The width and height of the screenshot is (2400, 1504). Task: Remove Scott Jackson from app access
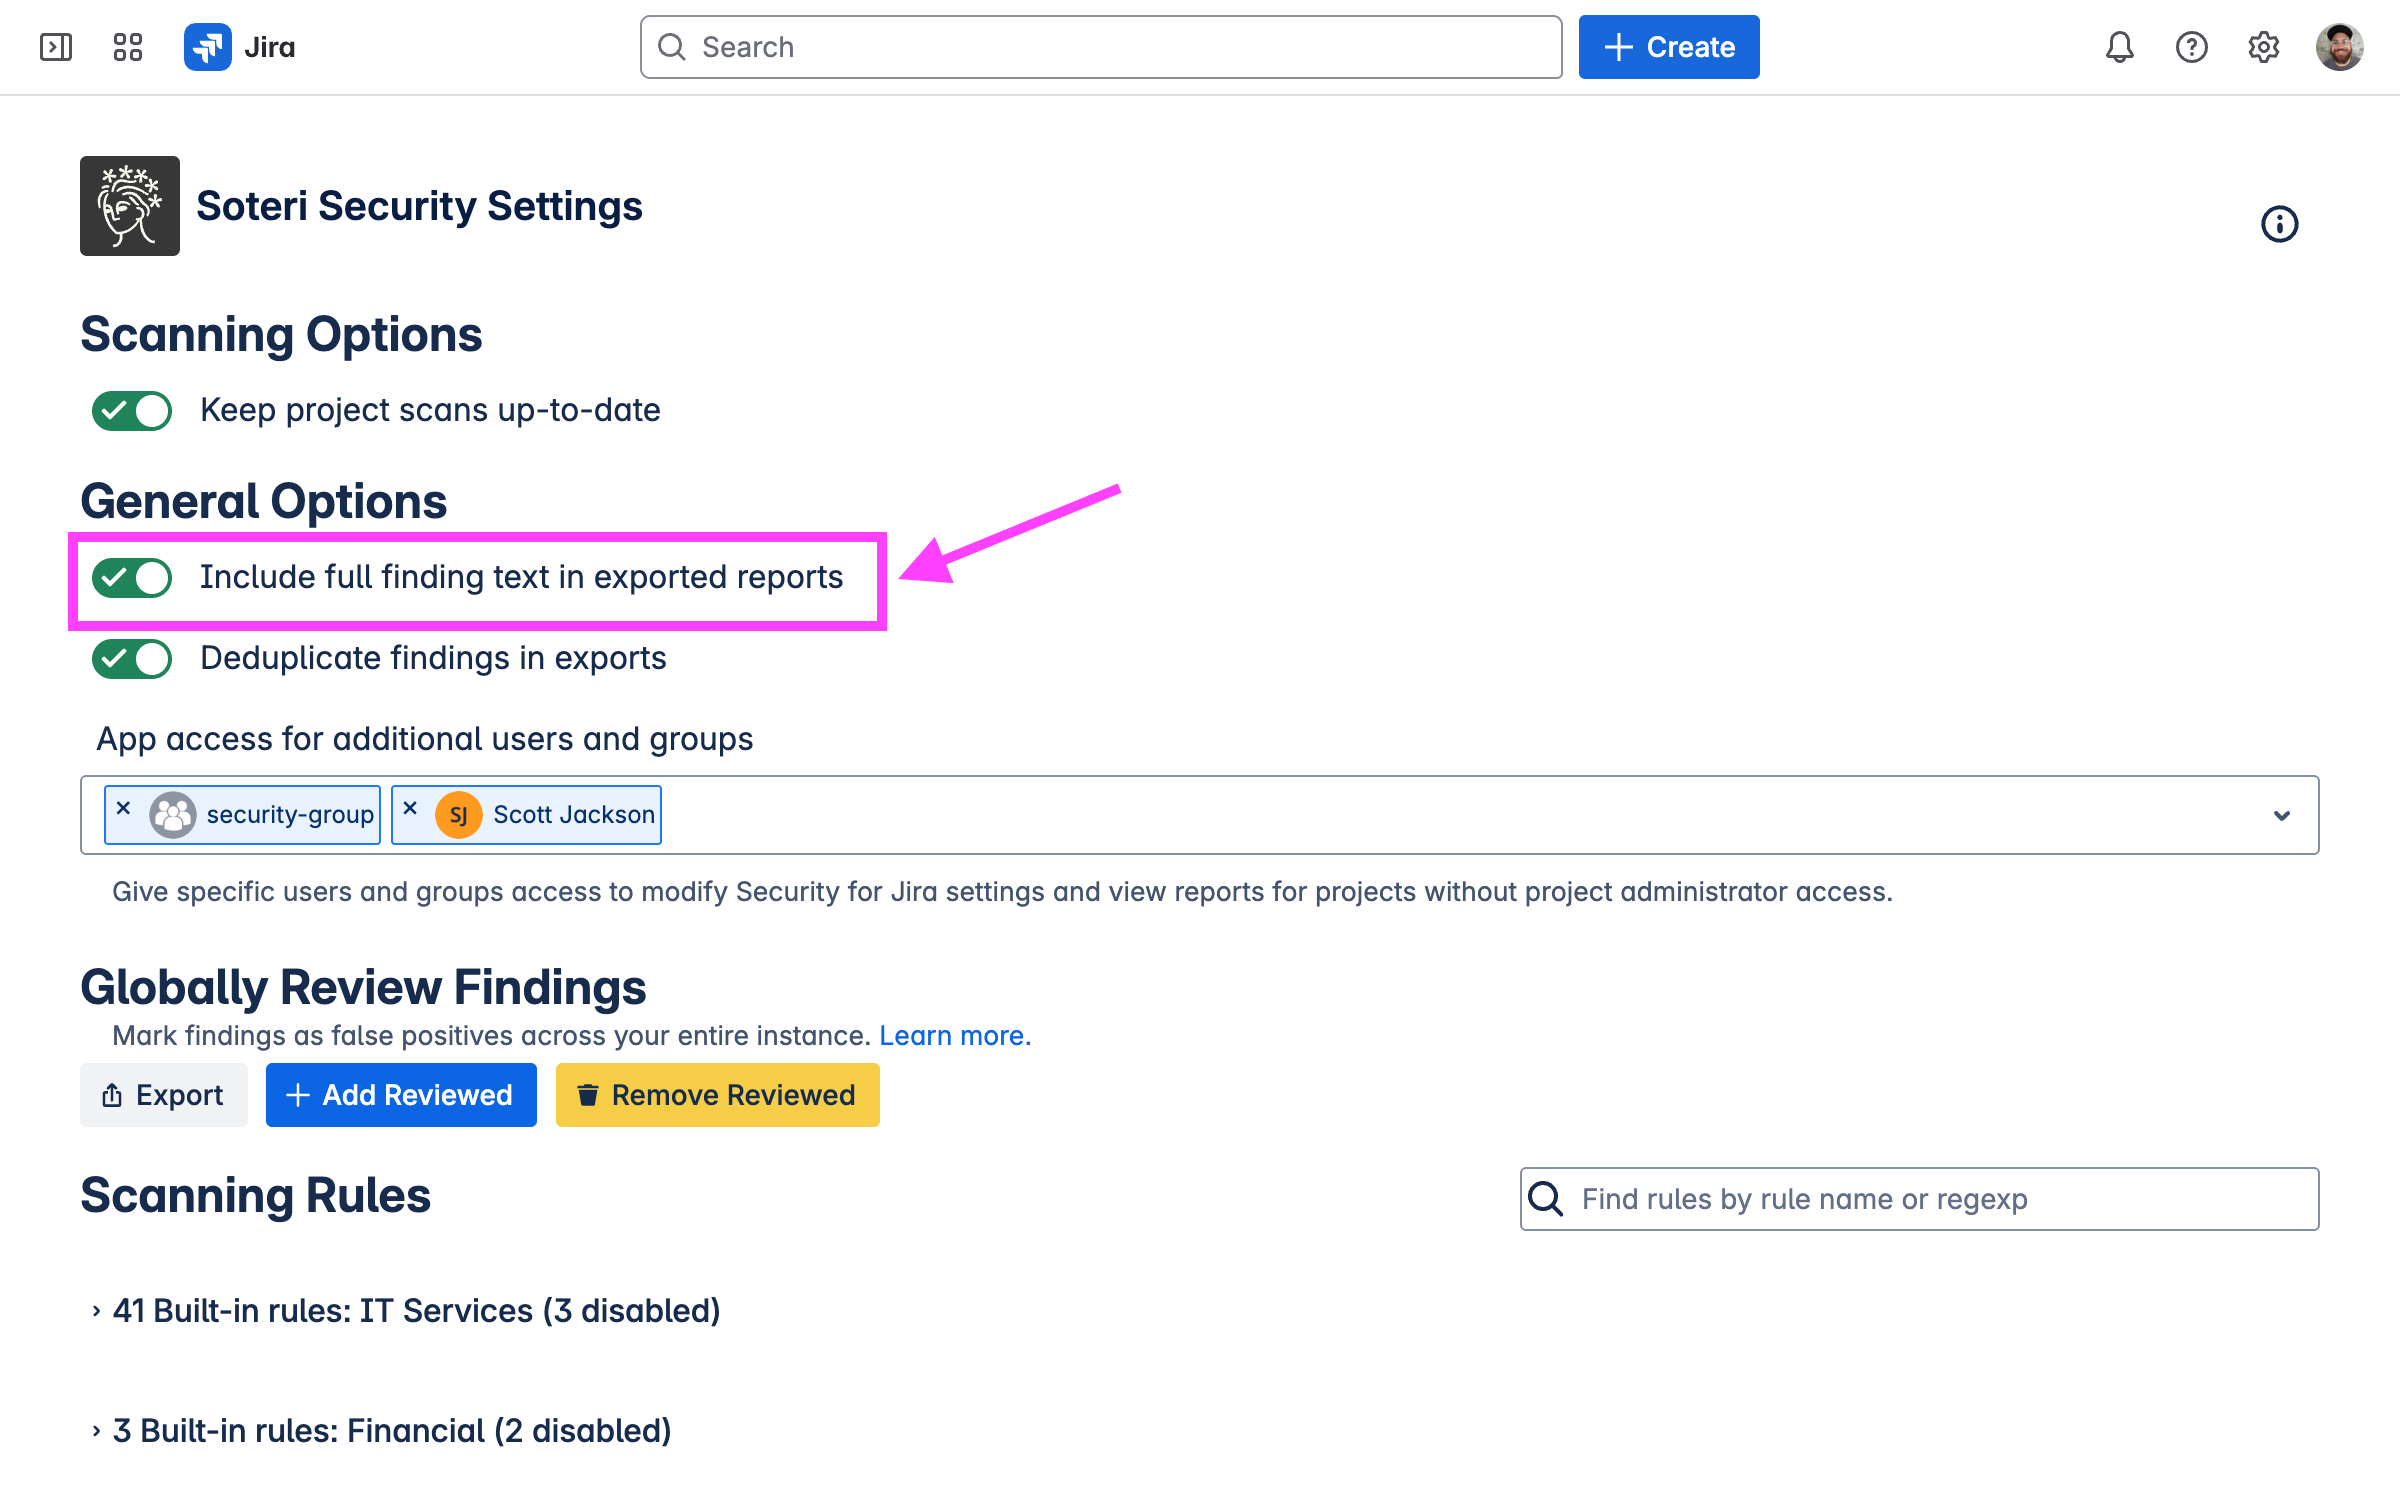coord(410,808)
